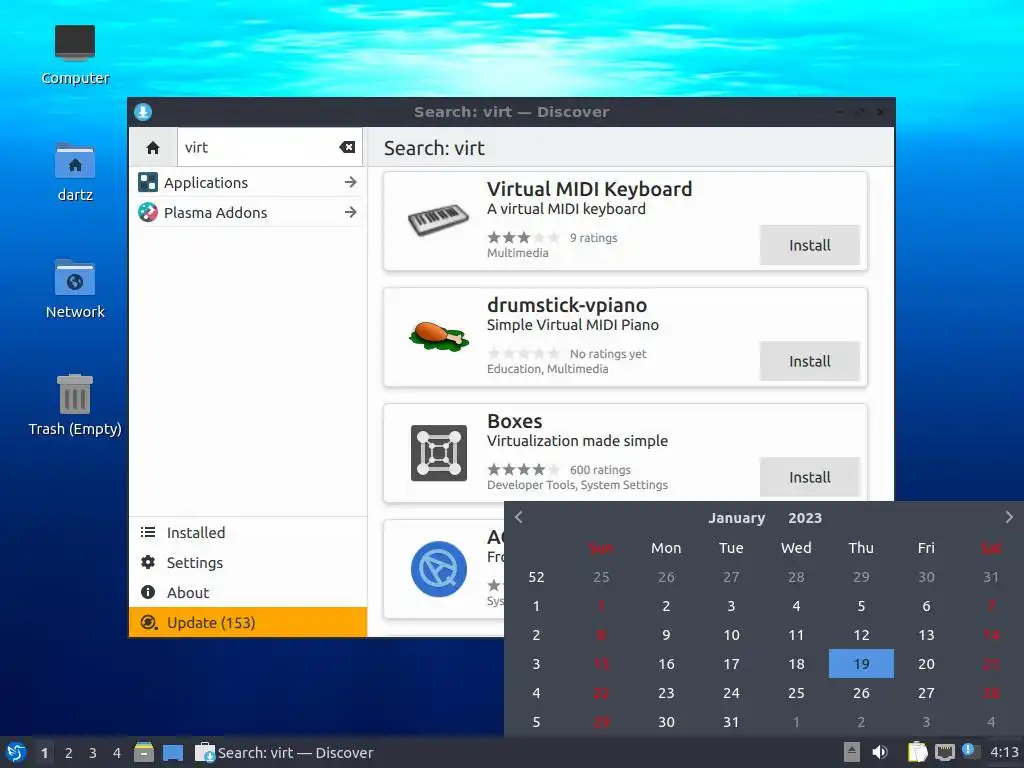Select the Discover taskbar entry
The height and width of the screenshot is (768, 1024).
point(285,752)
